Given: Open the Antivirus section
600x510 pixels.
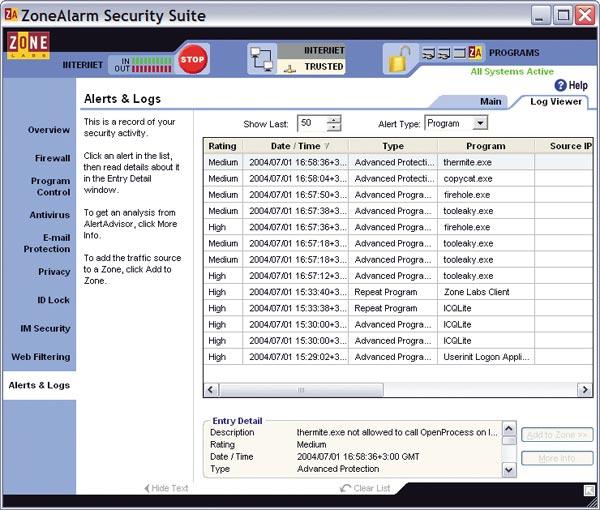Looking at the screenshot, I should 49,215.
